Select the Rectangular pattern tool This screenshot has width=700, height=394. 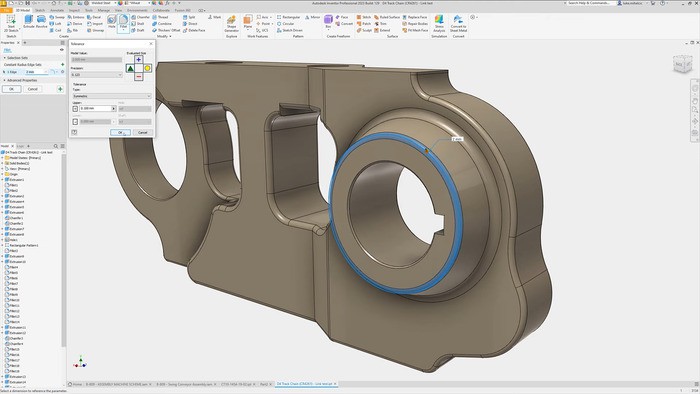pyautogui.click(x=288, y=17)
